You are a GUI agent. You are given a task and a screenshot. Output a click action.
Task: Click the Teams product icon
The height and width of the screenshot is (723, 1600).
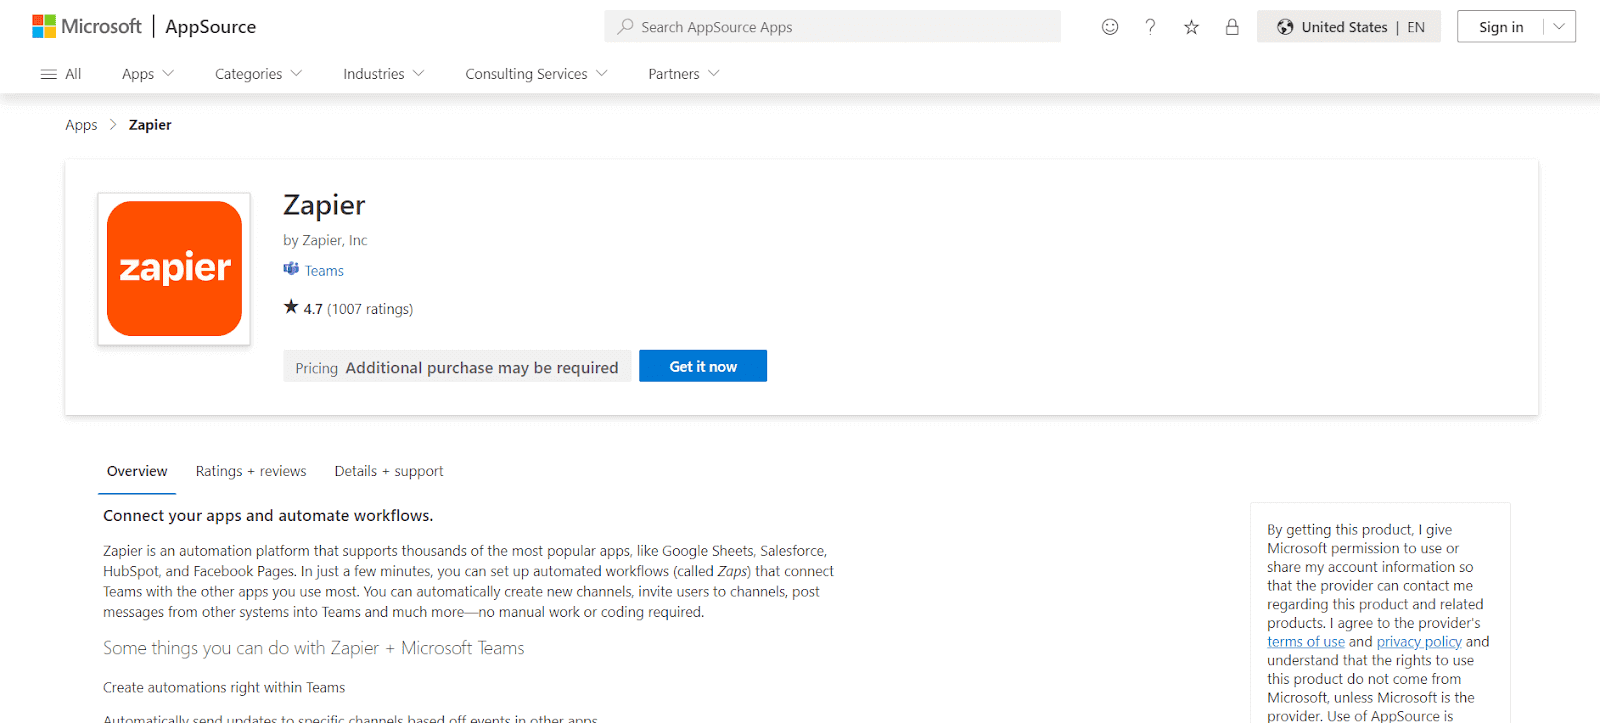[291, 269]
